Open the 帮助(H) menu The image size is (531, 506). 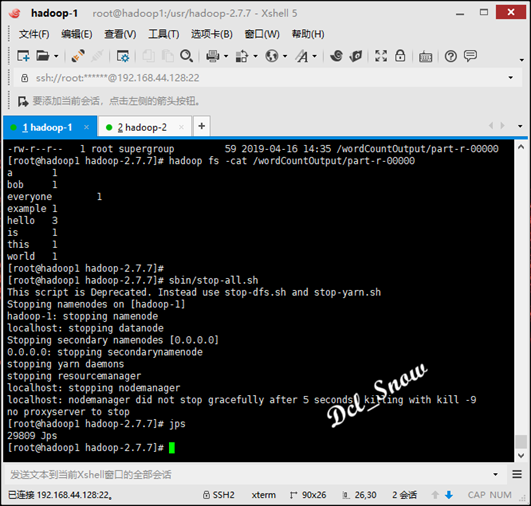[x=308, y=34]
